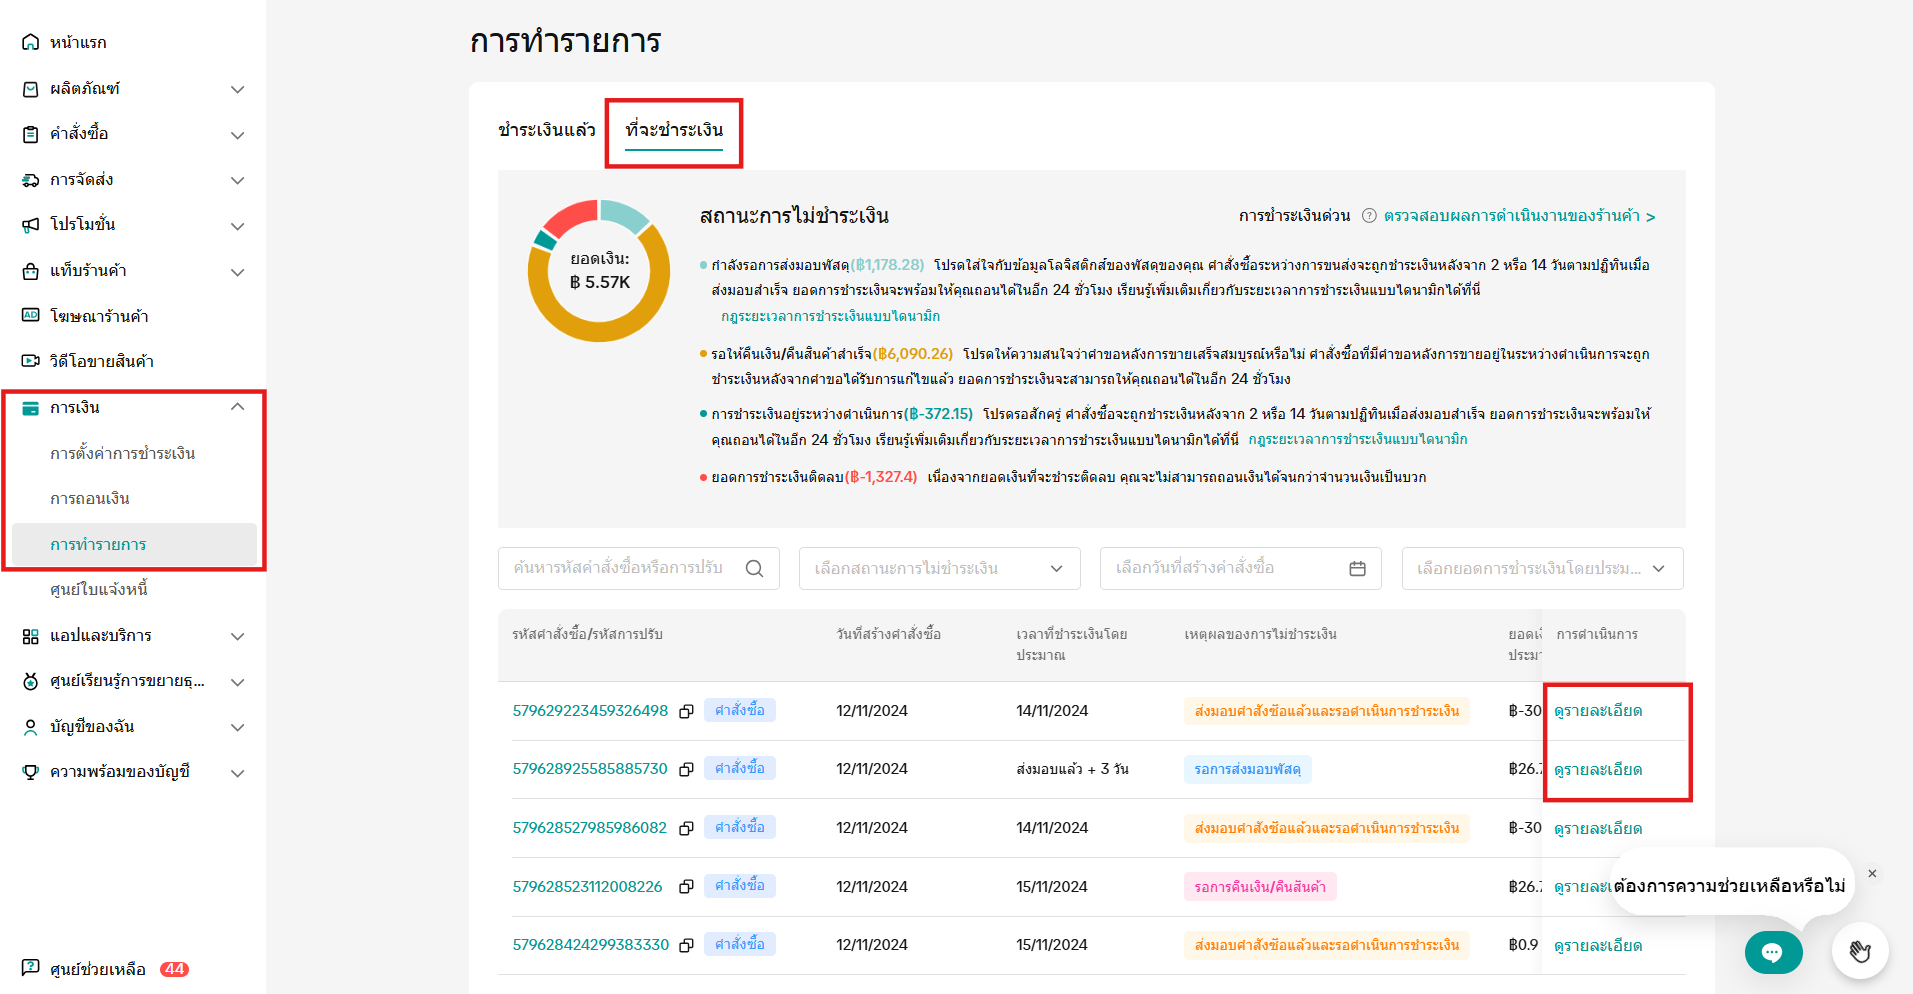Image resolution: width=1913 pixels, height=994 pixels.
Task: Open การถอนเงิน in the sidebar
Action: click(x=90, y=498)
